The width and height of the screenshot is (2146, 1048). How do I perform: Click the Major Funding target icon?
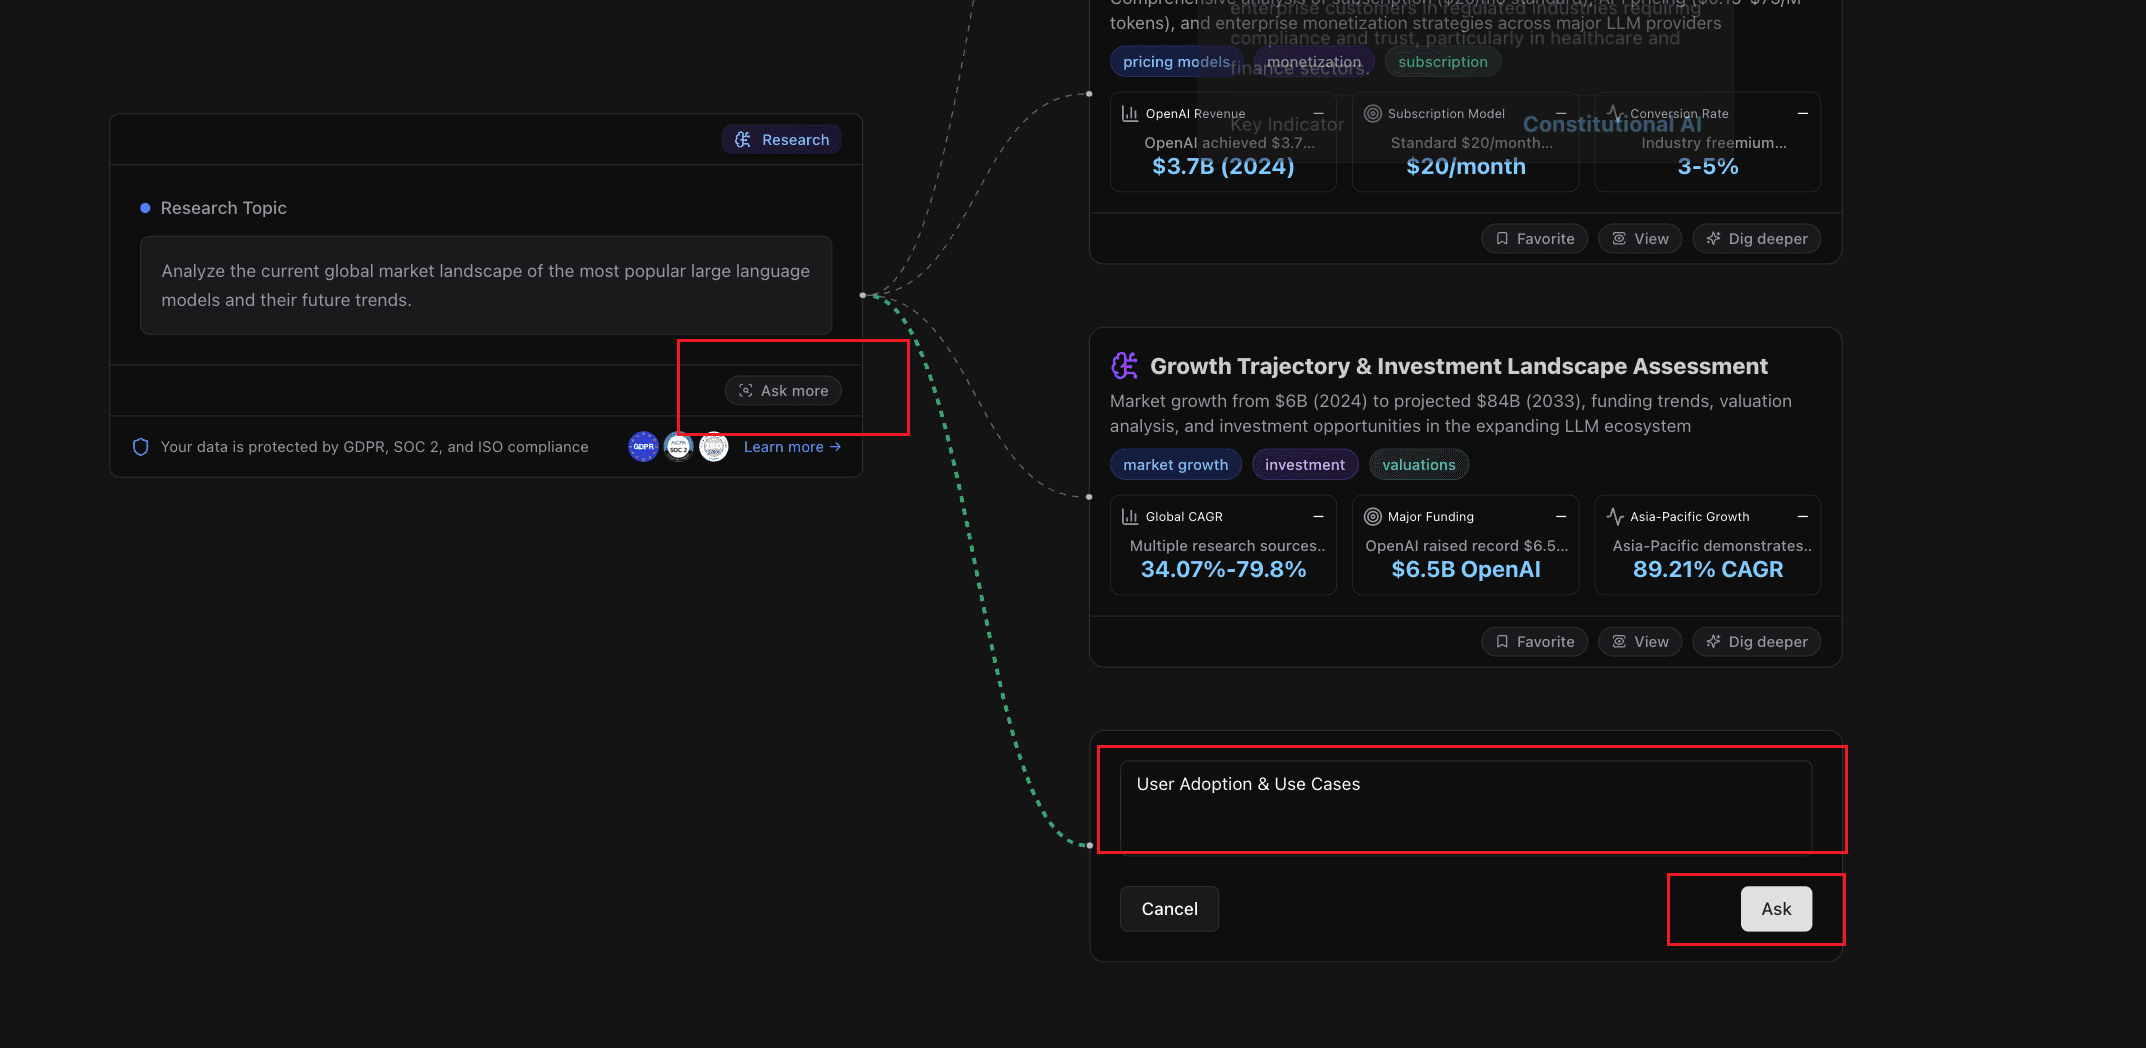pos(1373,517)
